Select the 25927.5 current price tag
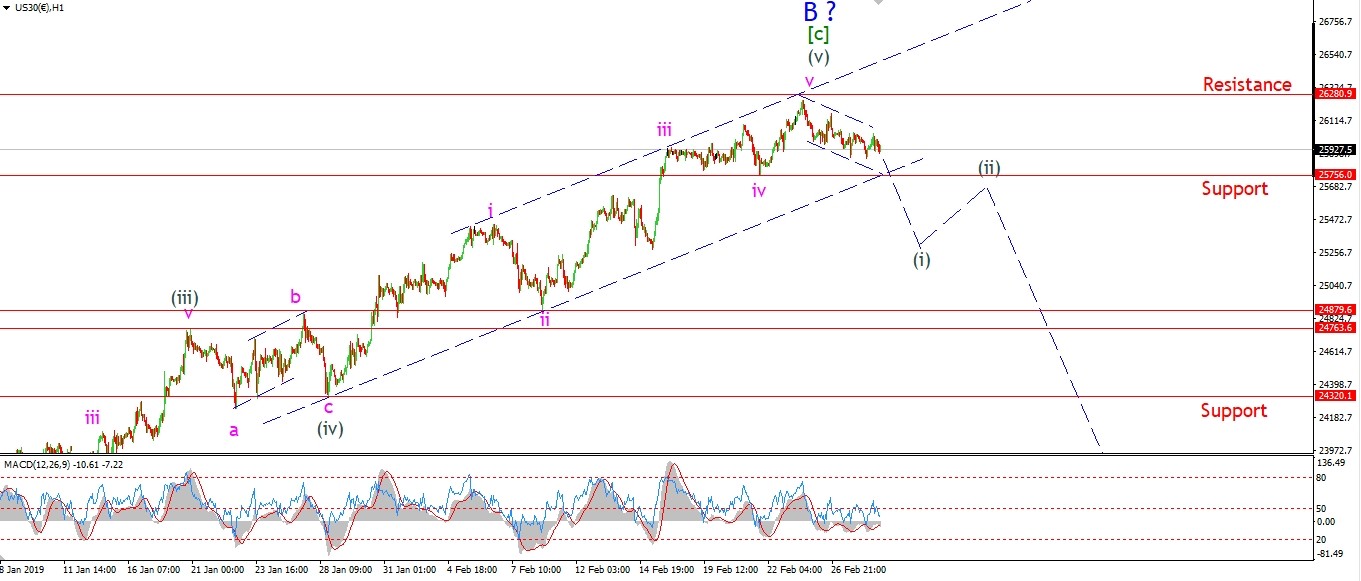 pos(1336,150)
